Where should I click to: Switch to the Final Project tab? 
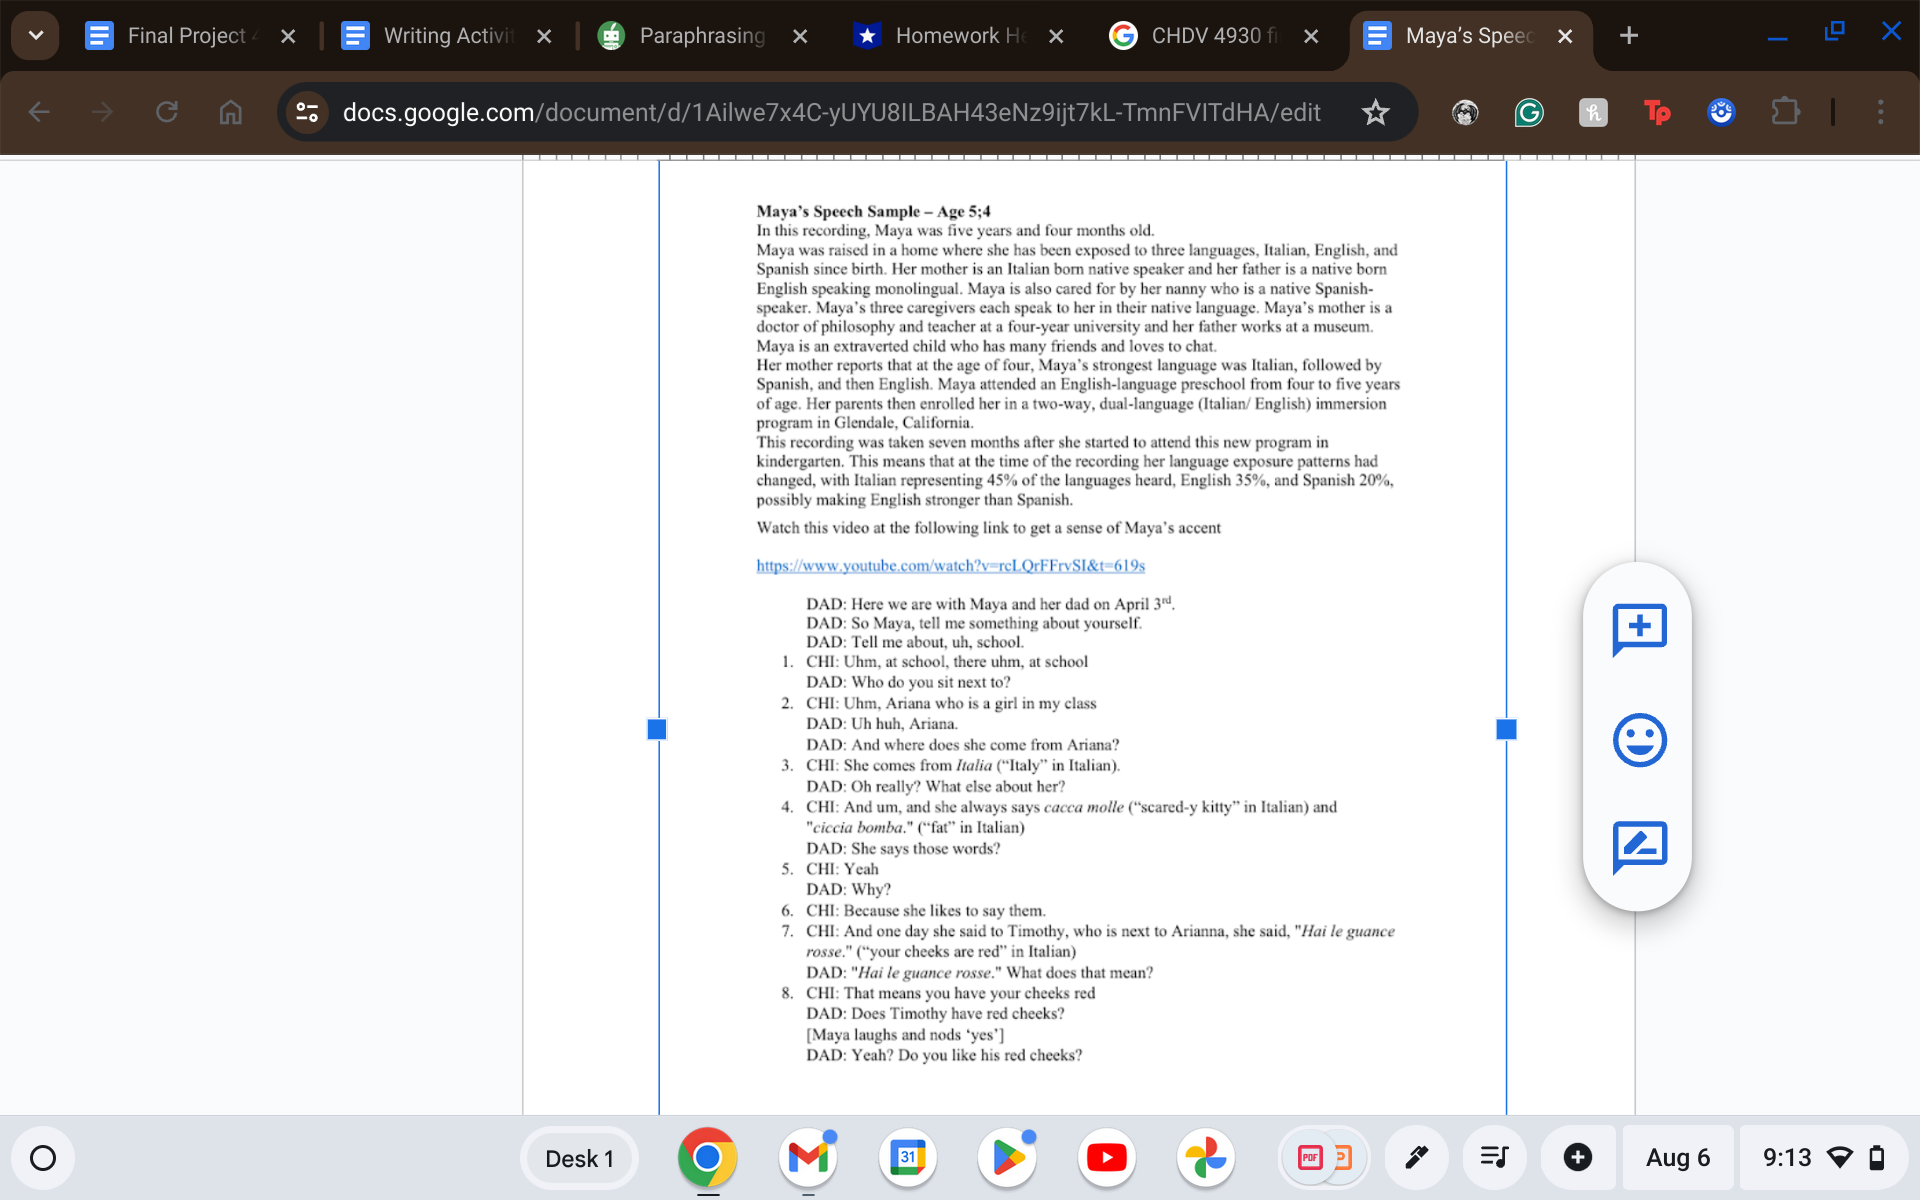(185, 36)
